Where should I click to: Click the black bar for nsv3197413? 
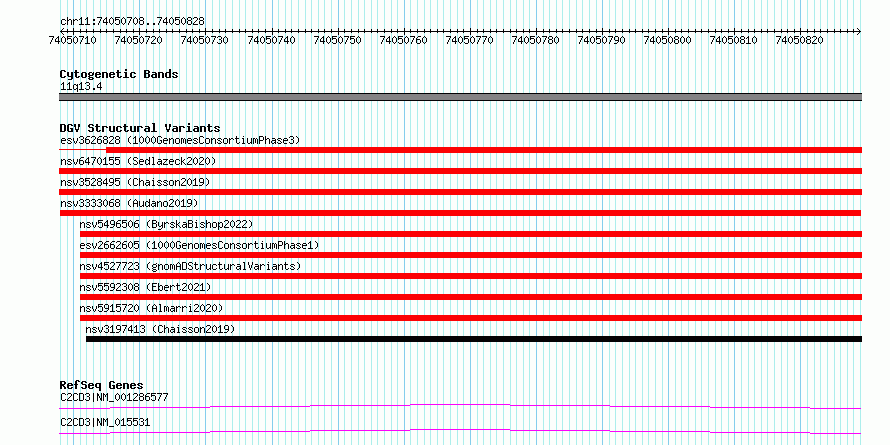pos(474,339)
